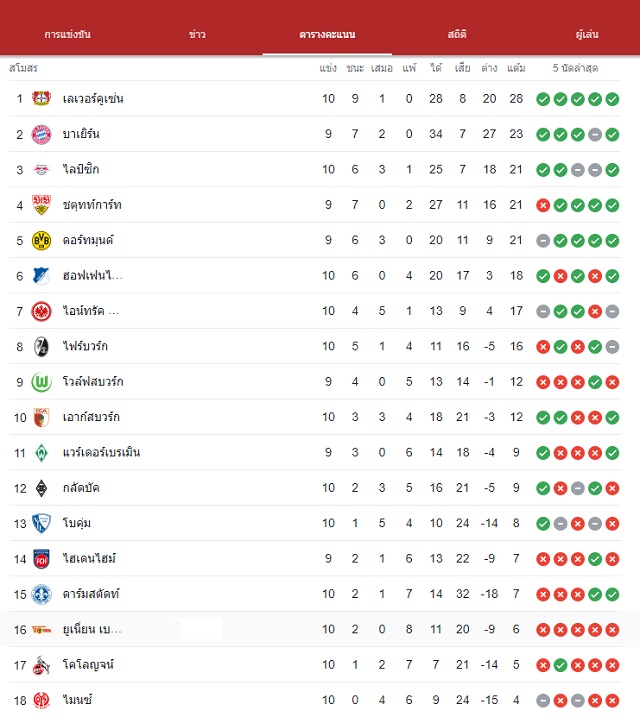The width and height of the screenshot is (640, 717).
Task: Click the Mainz 05 club logo
Action: tap(41, 700)
